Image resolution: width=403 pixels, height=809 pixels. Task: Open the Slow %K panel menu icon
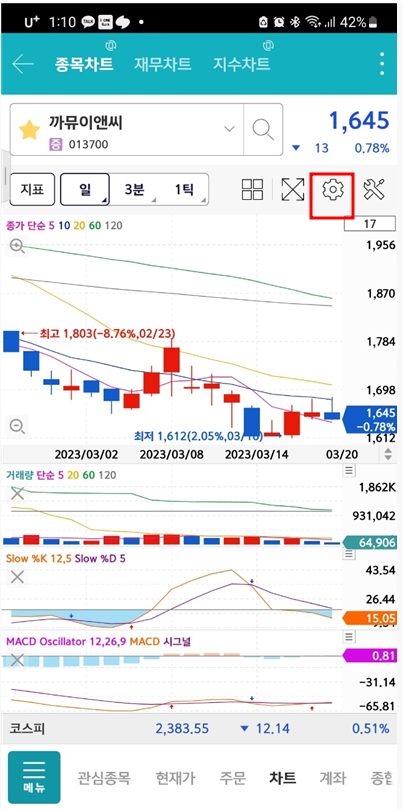[x=349, y=554]
